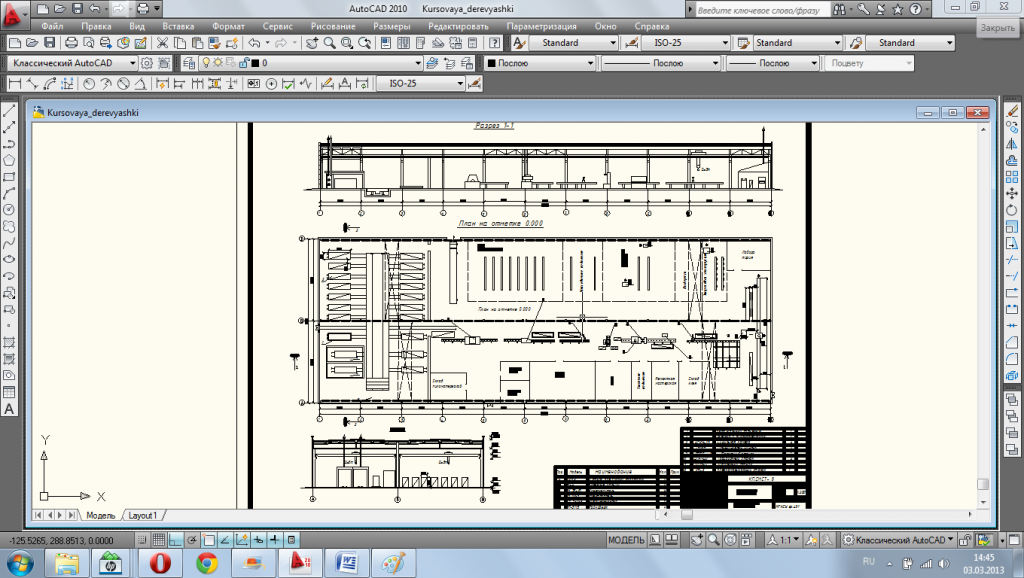1024x578 pixels.
Task: Open the QuickCalc calculator
Action: click(472, 43)
